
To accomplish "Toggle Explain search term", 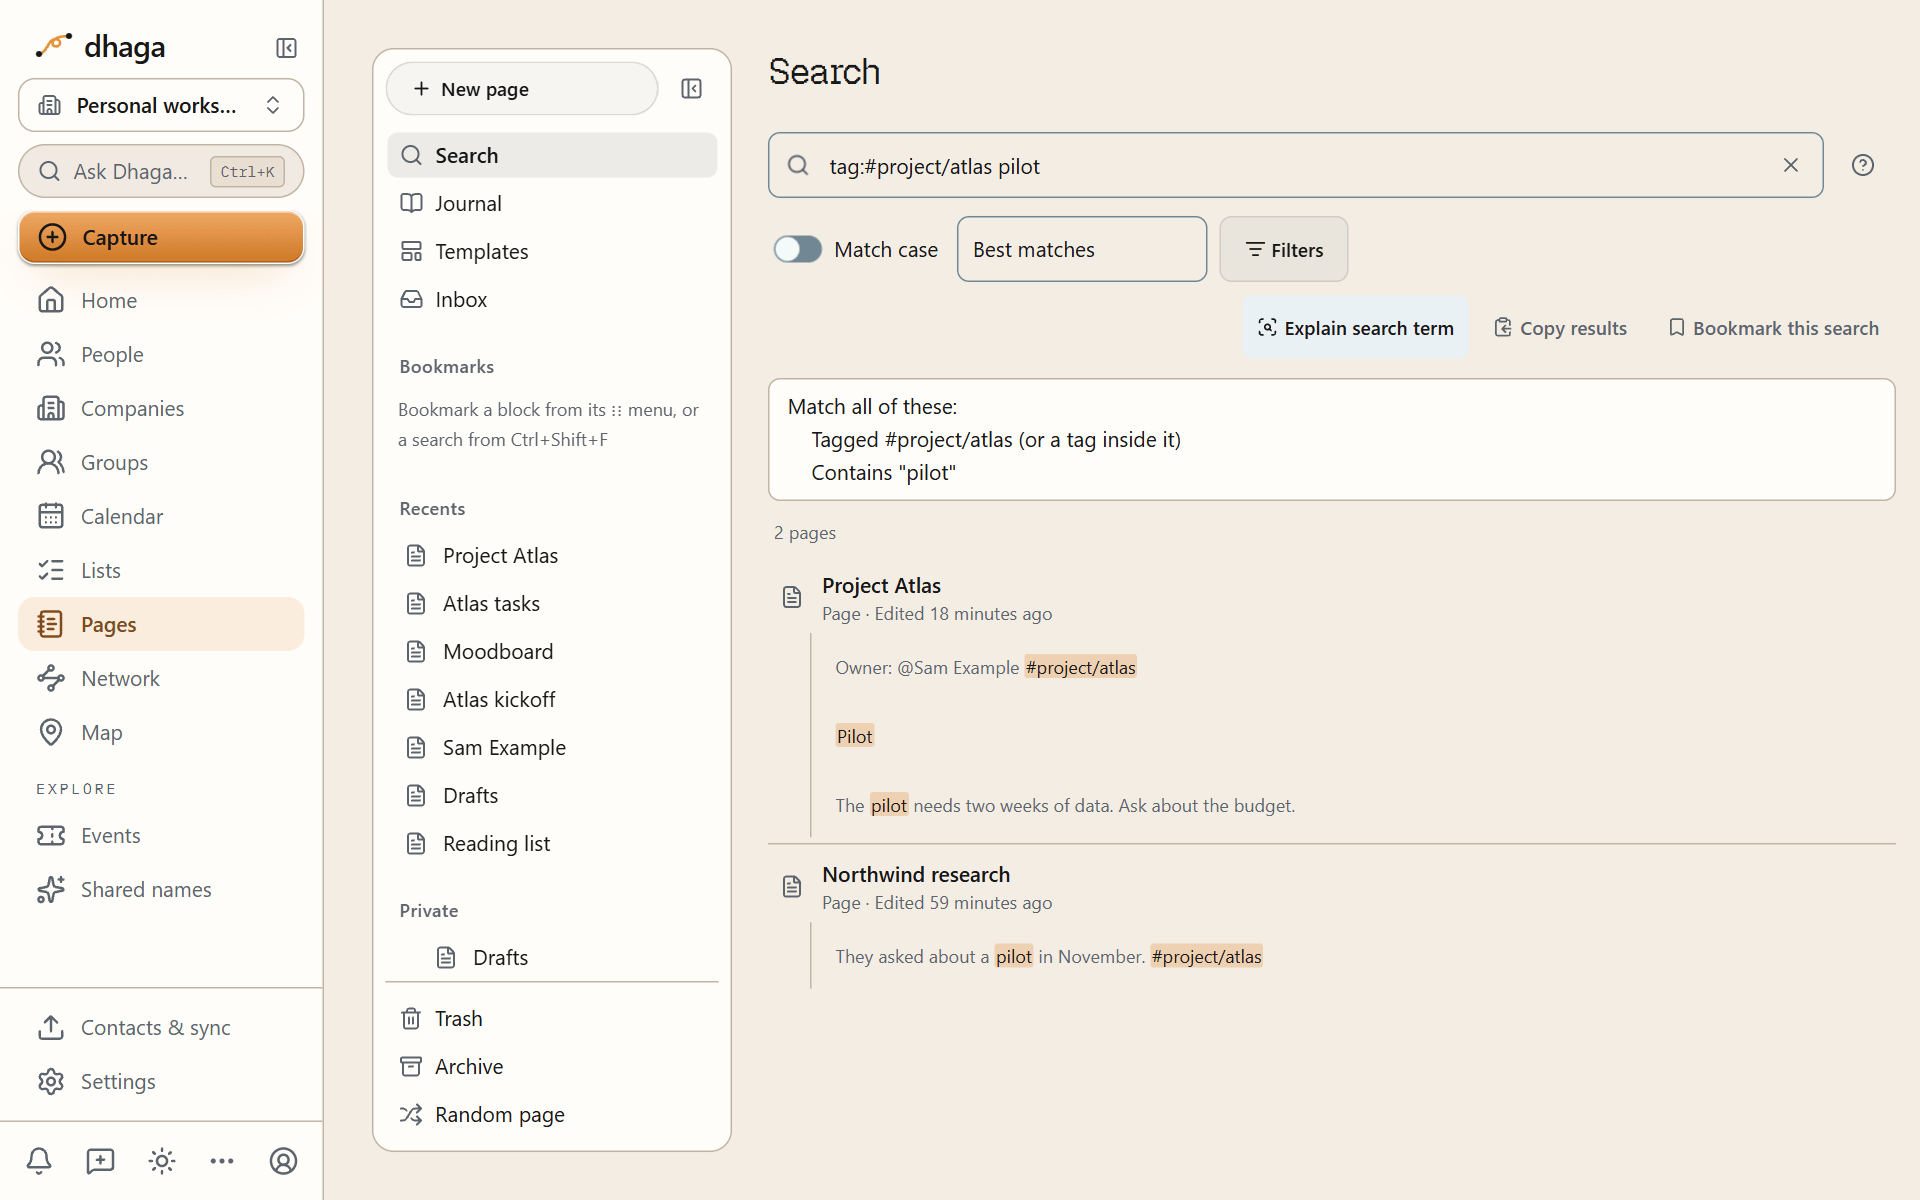I will point(1354,328).
